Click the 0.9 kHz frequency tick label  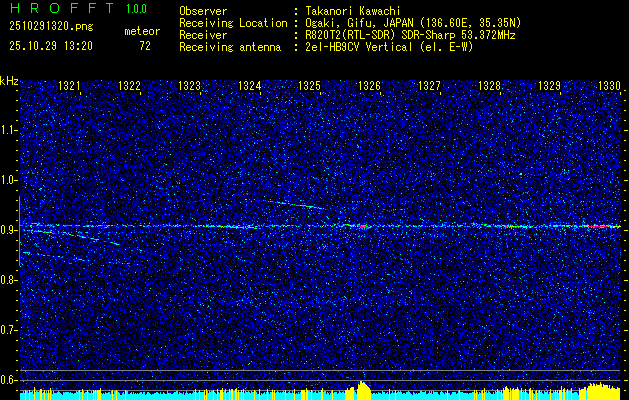[8, 230]
